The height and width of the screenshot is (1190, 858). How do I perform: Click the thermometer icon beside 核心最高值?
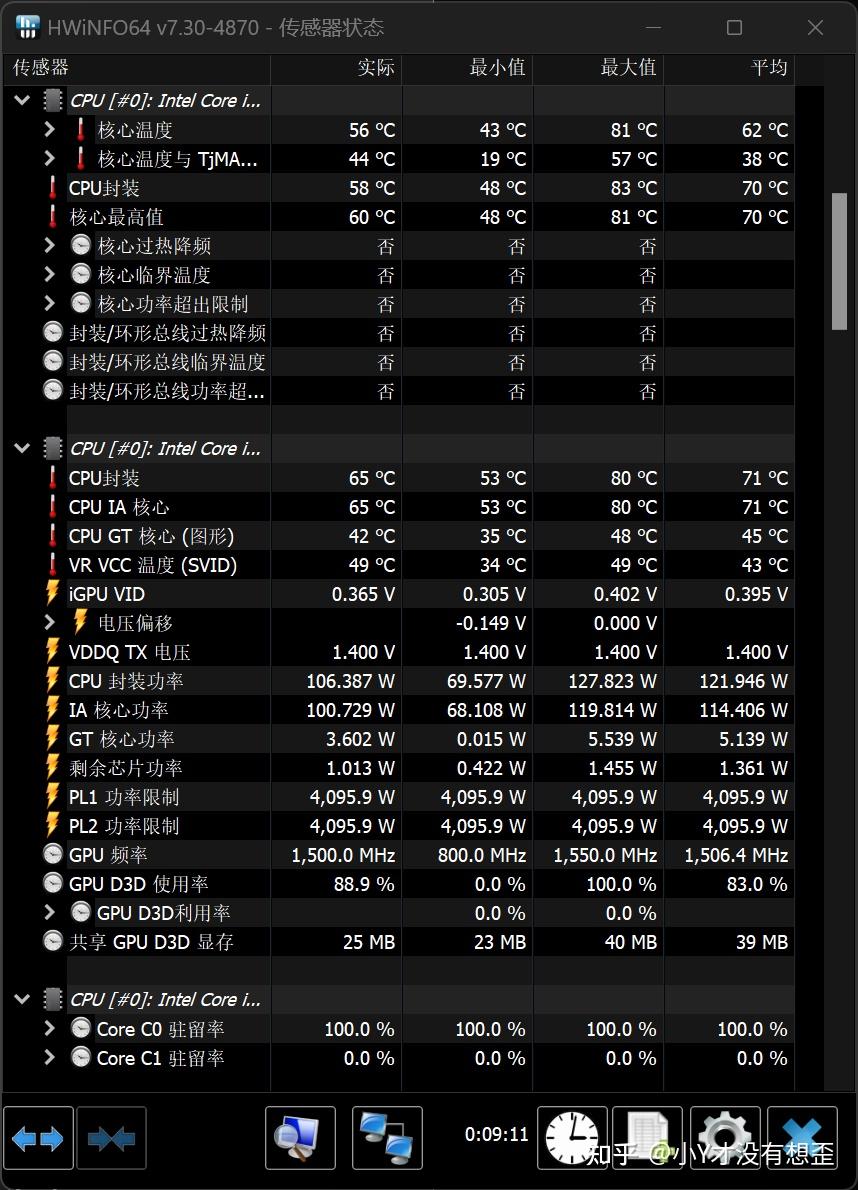coord(52,216)
